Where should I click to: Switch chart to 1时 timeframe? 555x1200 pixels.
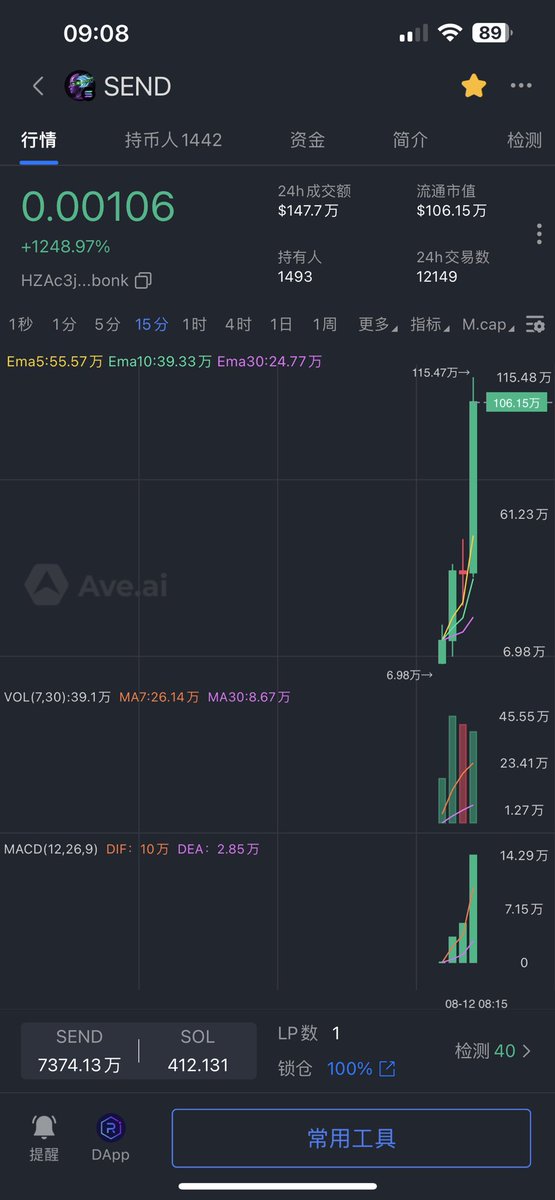194,324
